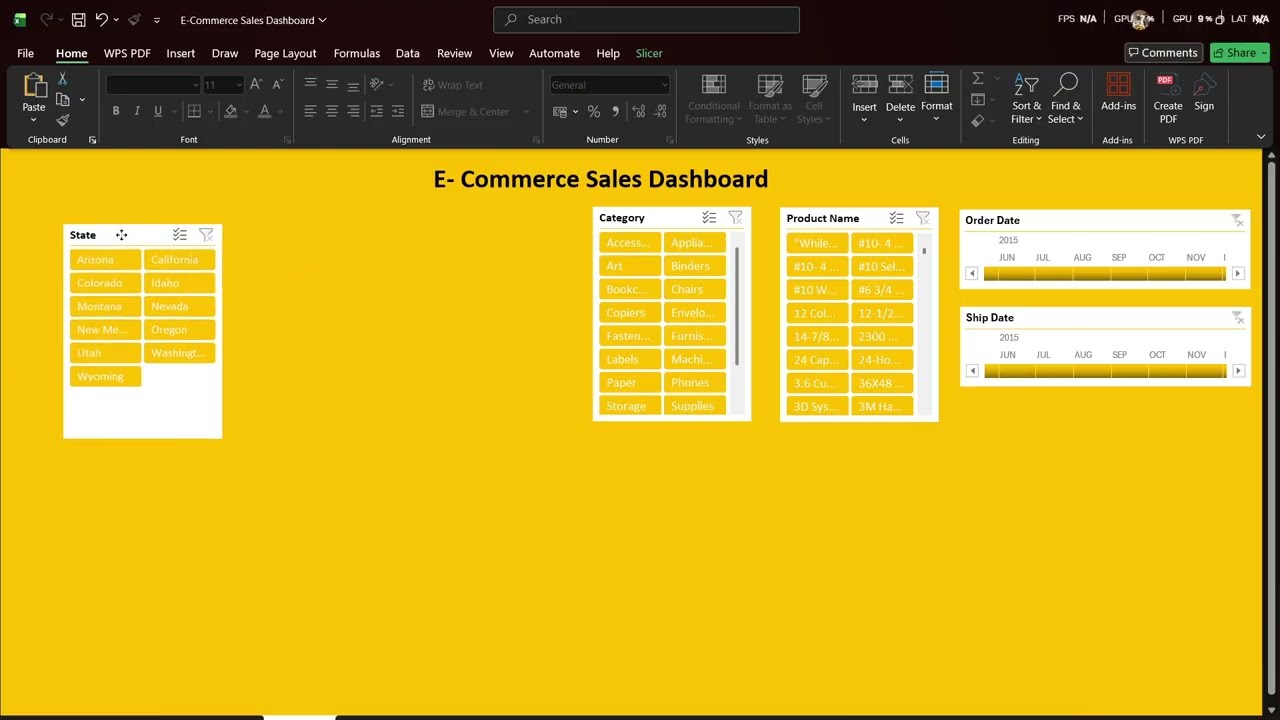
Task: Open the Comments pane button
Action: [1163, 53]
